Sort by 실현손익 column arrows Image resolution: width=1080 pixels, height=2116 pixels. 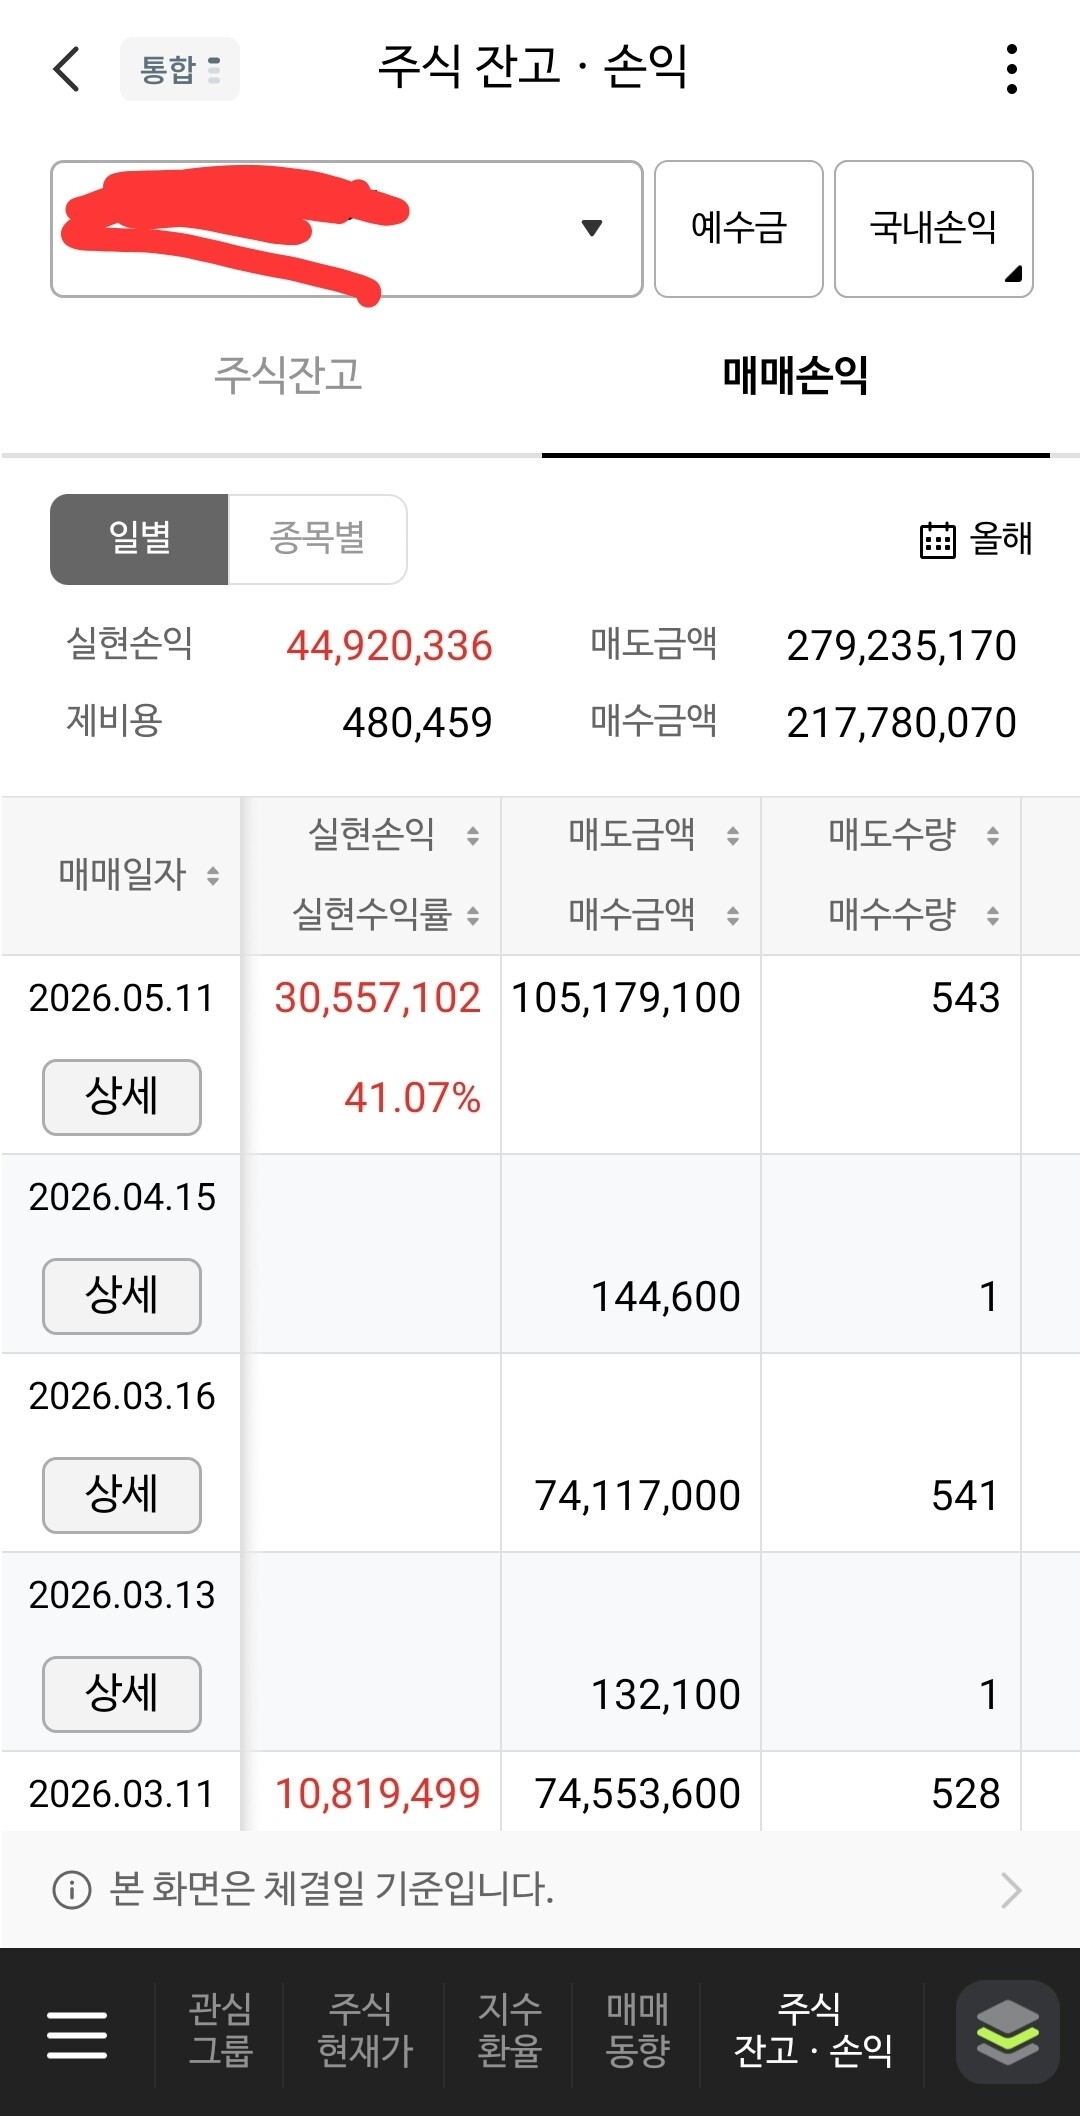click(x=473, y=835)
